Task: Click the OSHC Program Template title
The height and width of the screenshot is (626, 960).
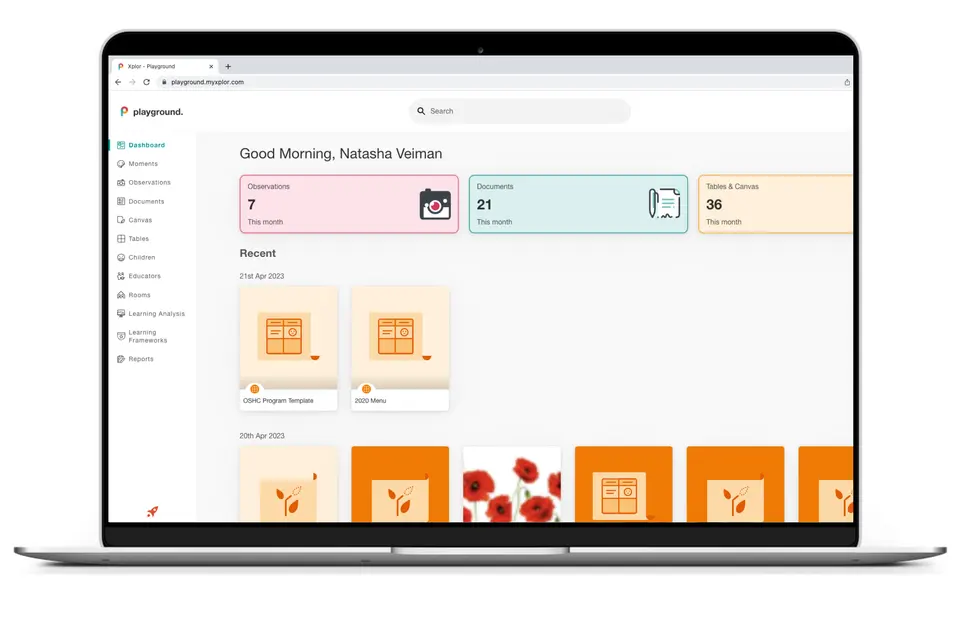Action: pos(278,401)
